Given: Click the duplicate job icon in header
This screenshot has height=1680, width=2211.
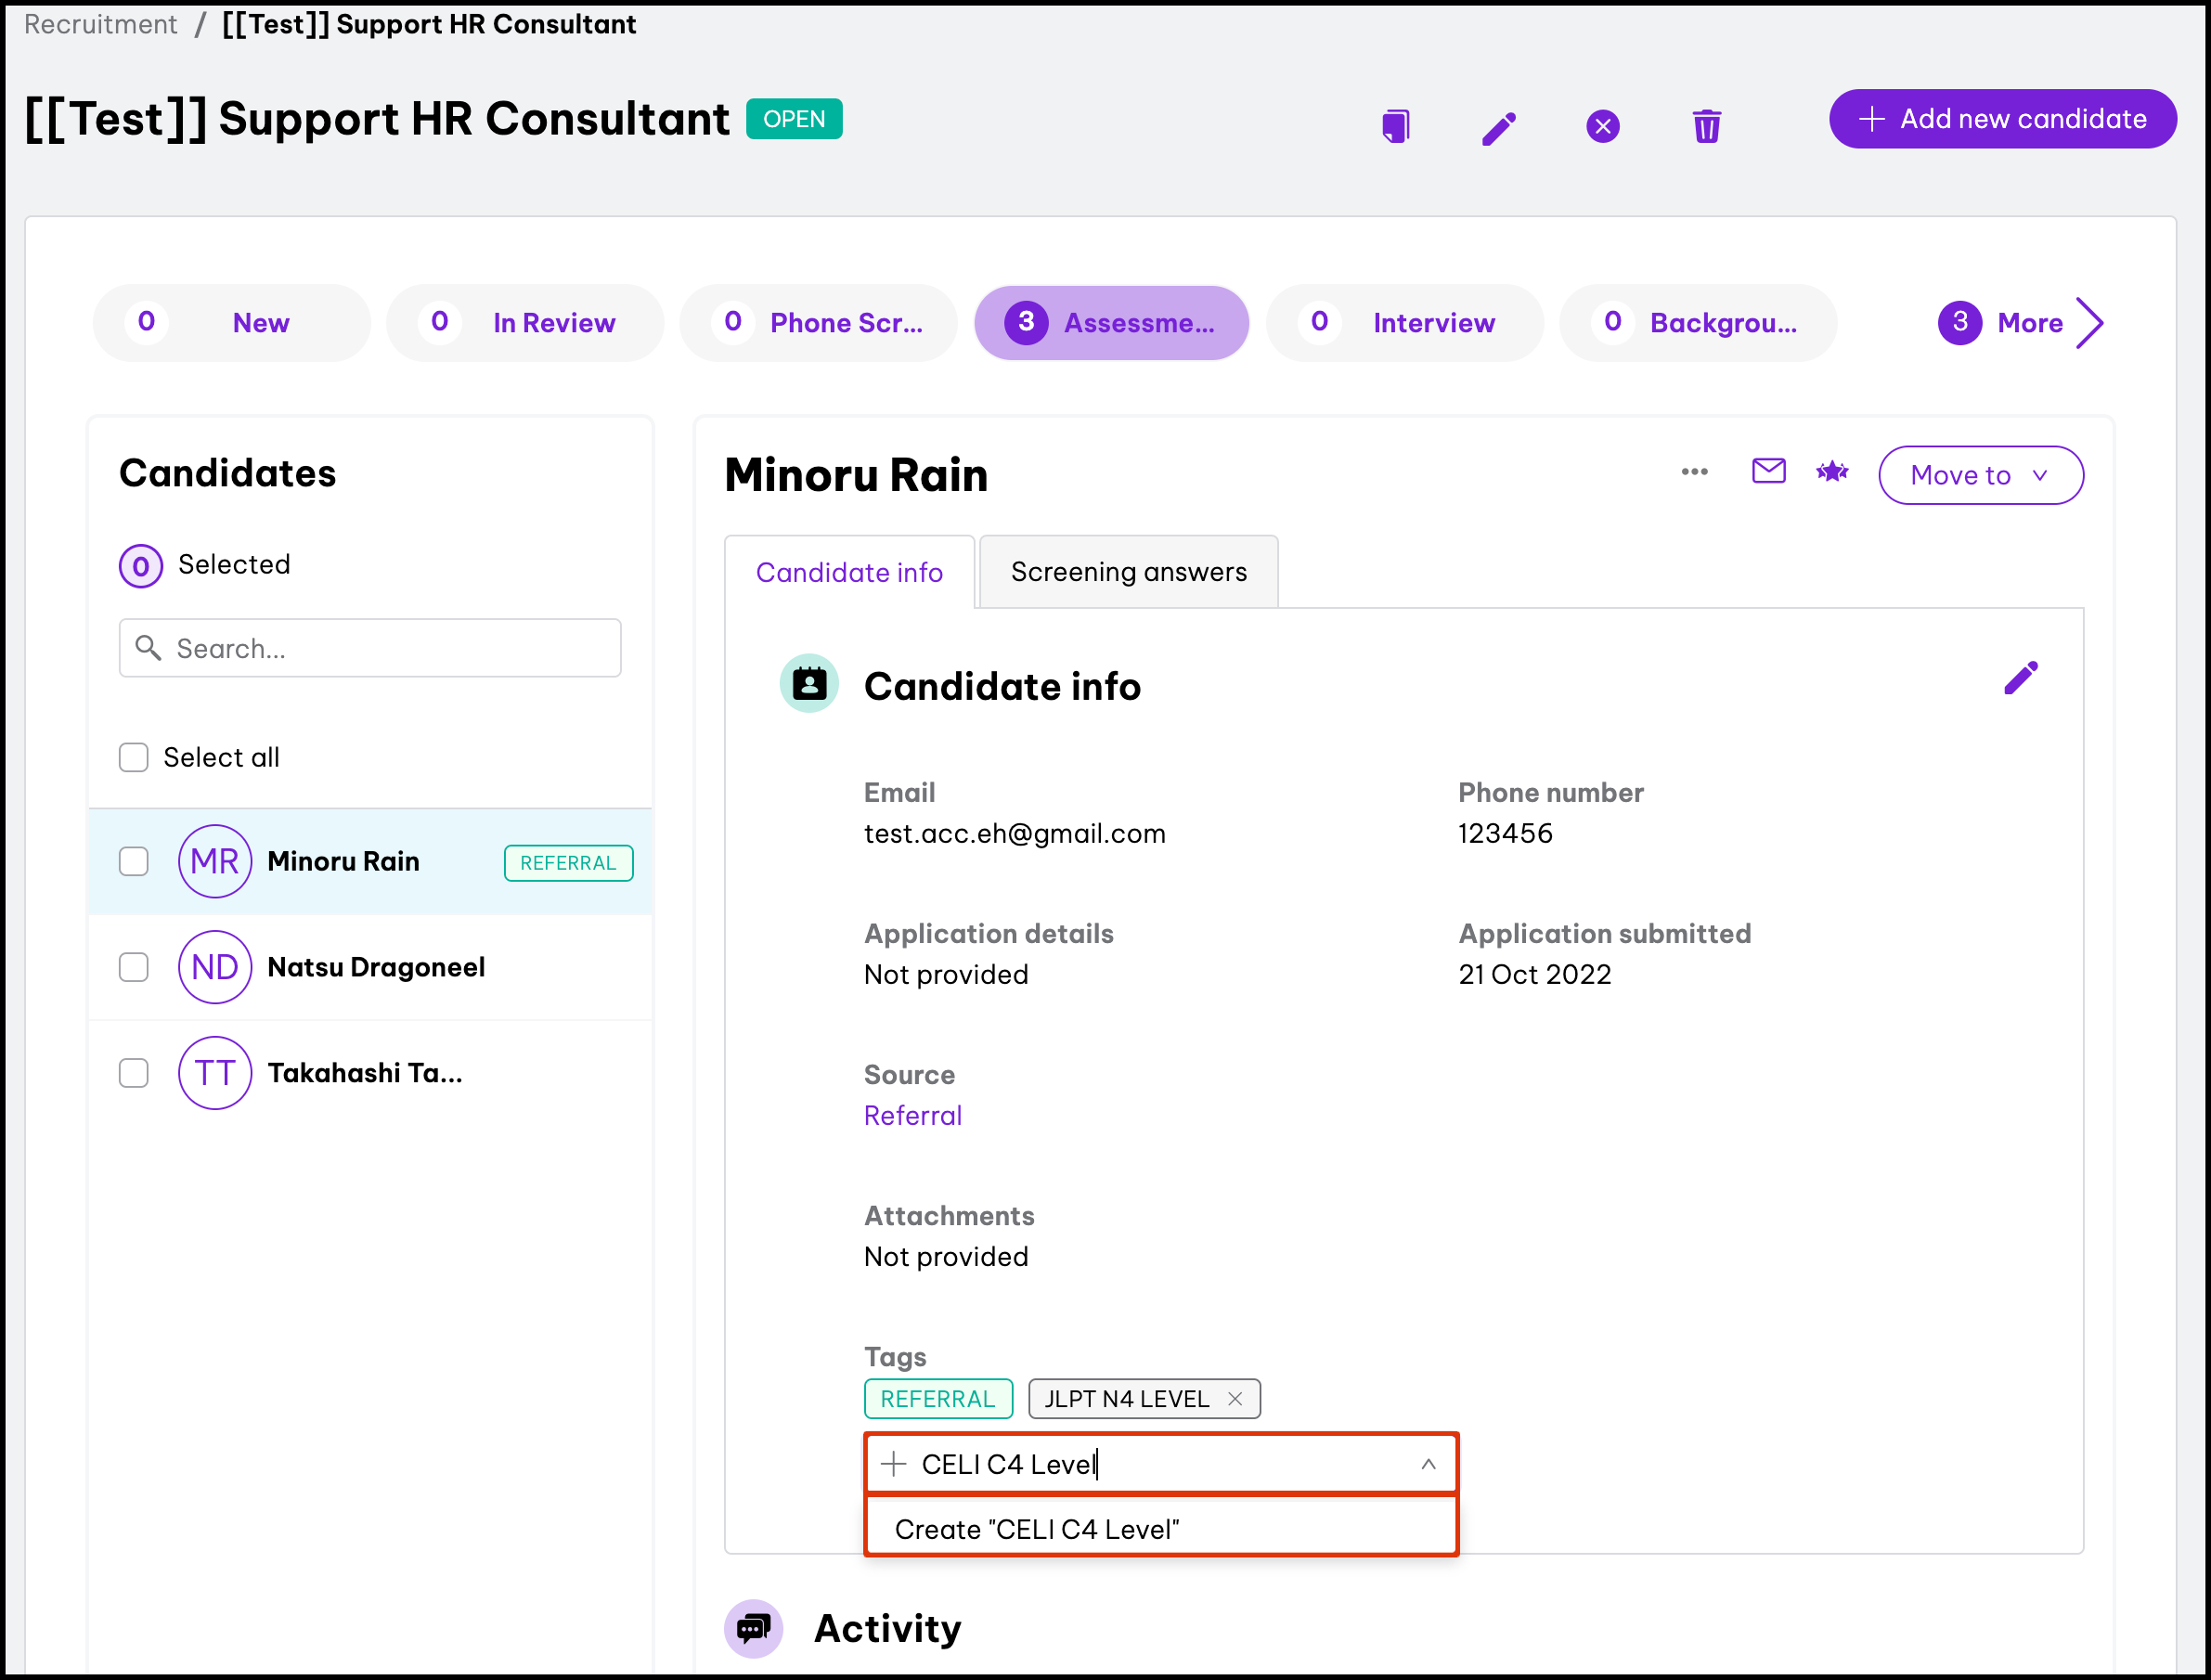Looking at the screenshot, I should pos(1395,127).
